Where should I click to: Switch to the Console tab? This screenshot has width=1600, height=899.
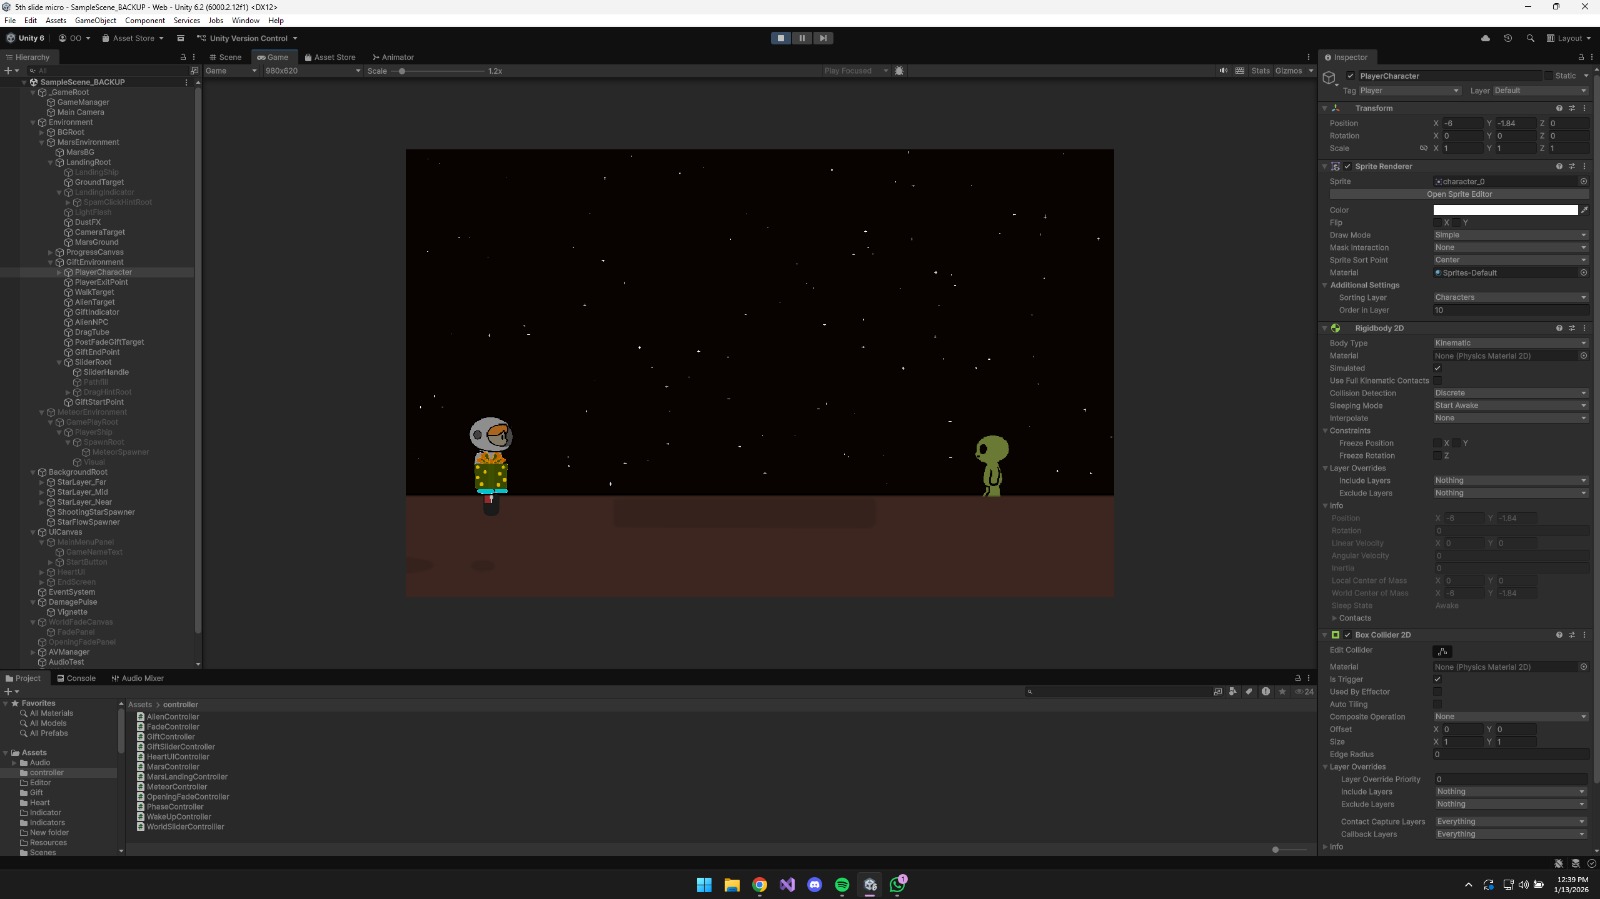pyautogui.click(x=76, y=678)
